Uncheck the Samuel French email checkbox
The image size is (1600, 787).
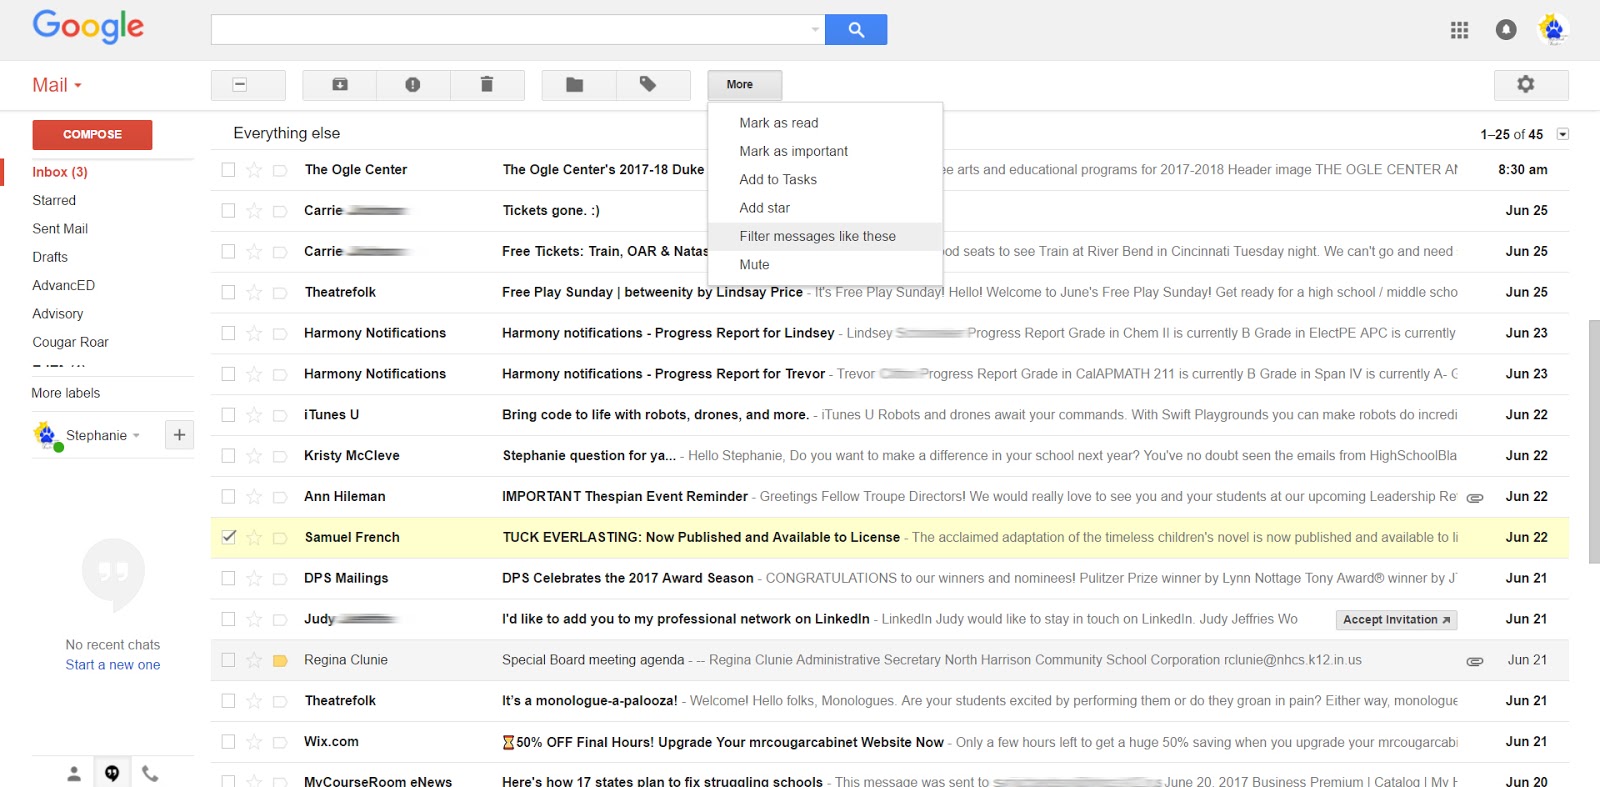(x=228, y=537)
